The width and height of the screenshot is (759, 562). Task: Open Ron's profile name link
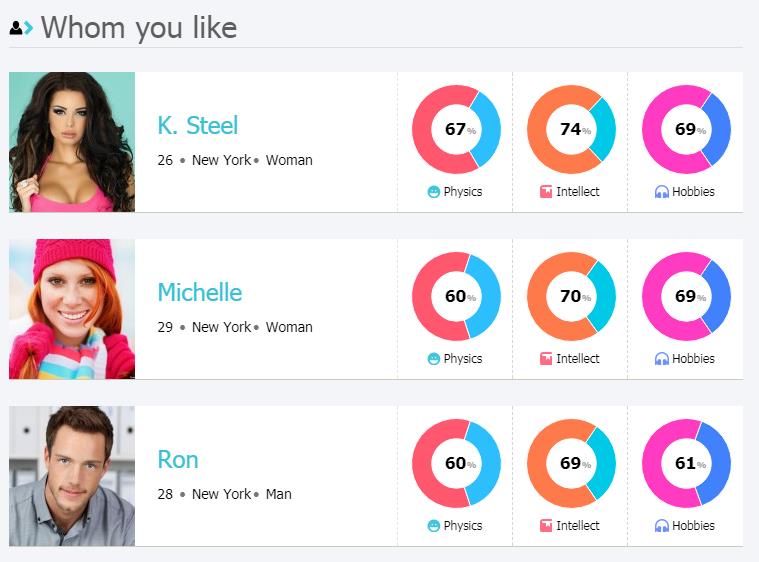click(x=178, y=460)
